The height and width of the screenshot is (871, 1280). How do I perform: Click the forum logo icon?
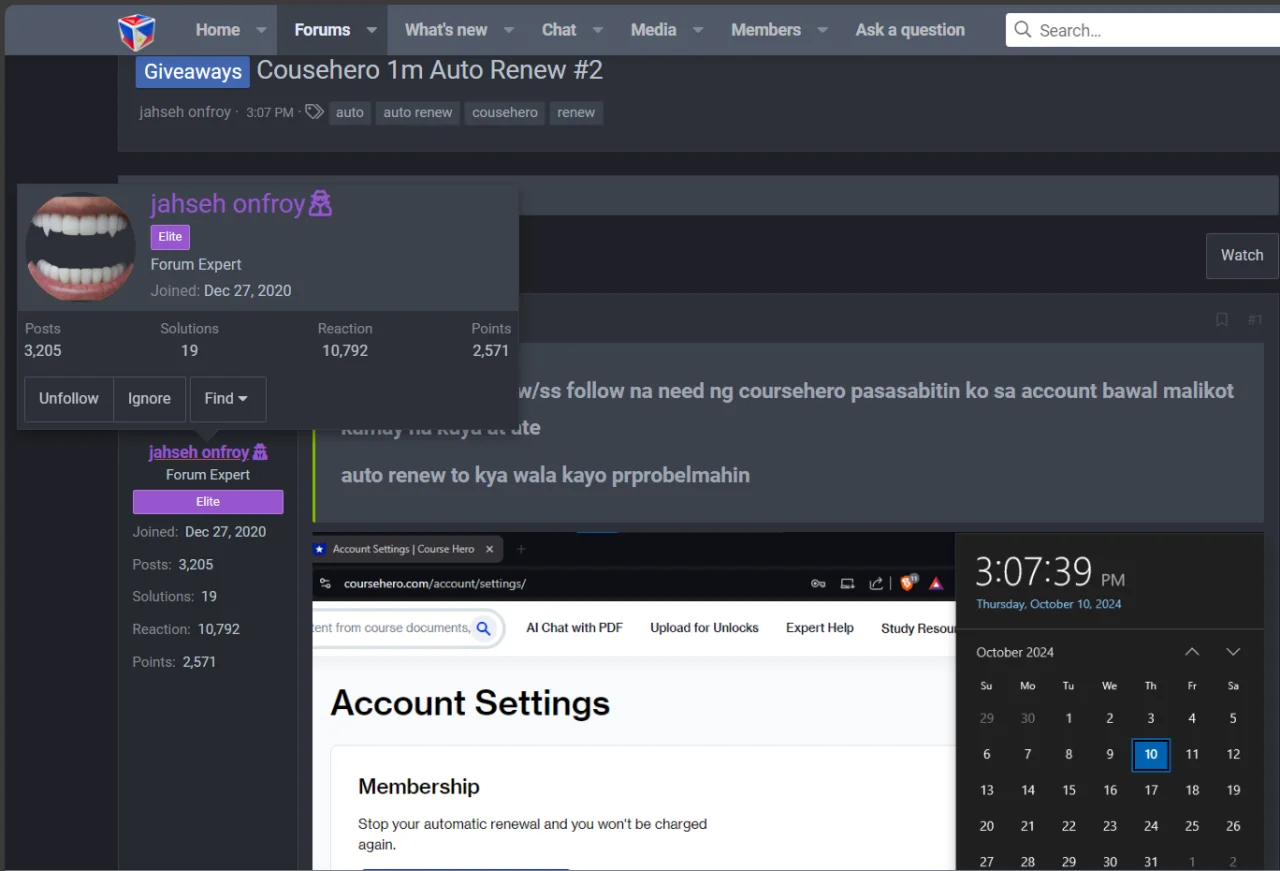(x=137, y=31)
